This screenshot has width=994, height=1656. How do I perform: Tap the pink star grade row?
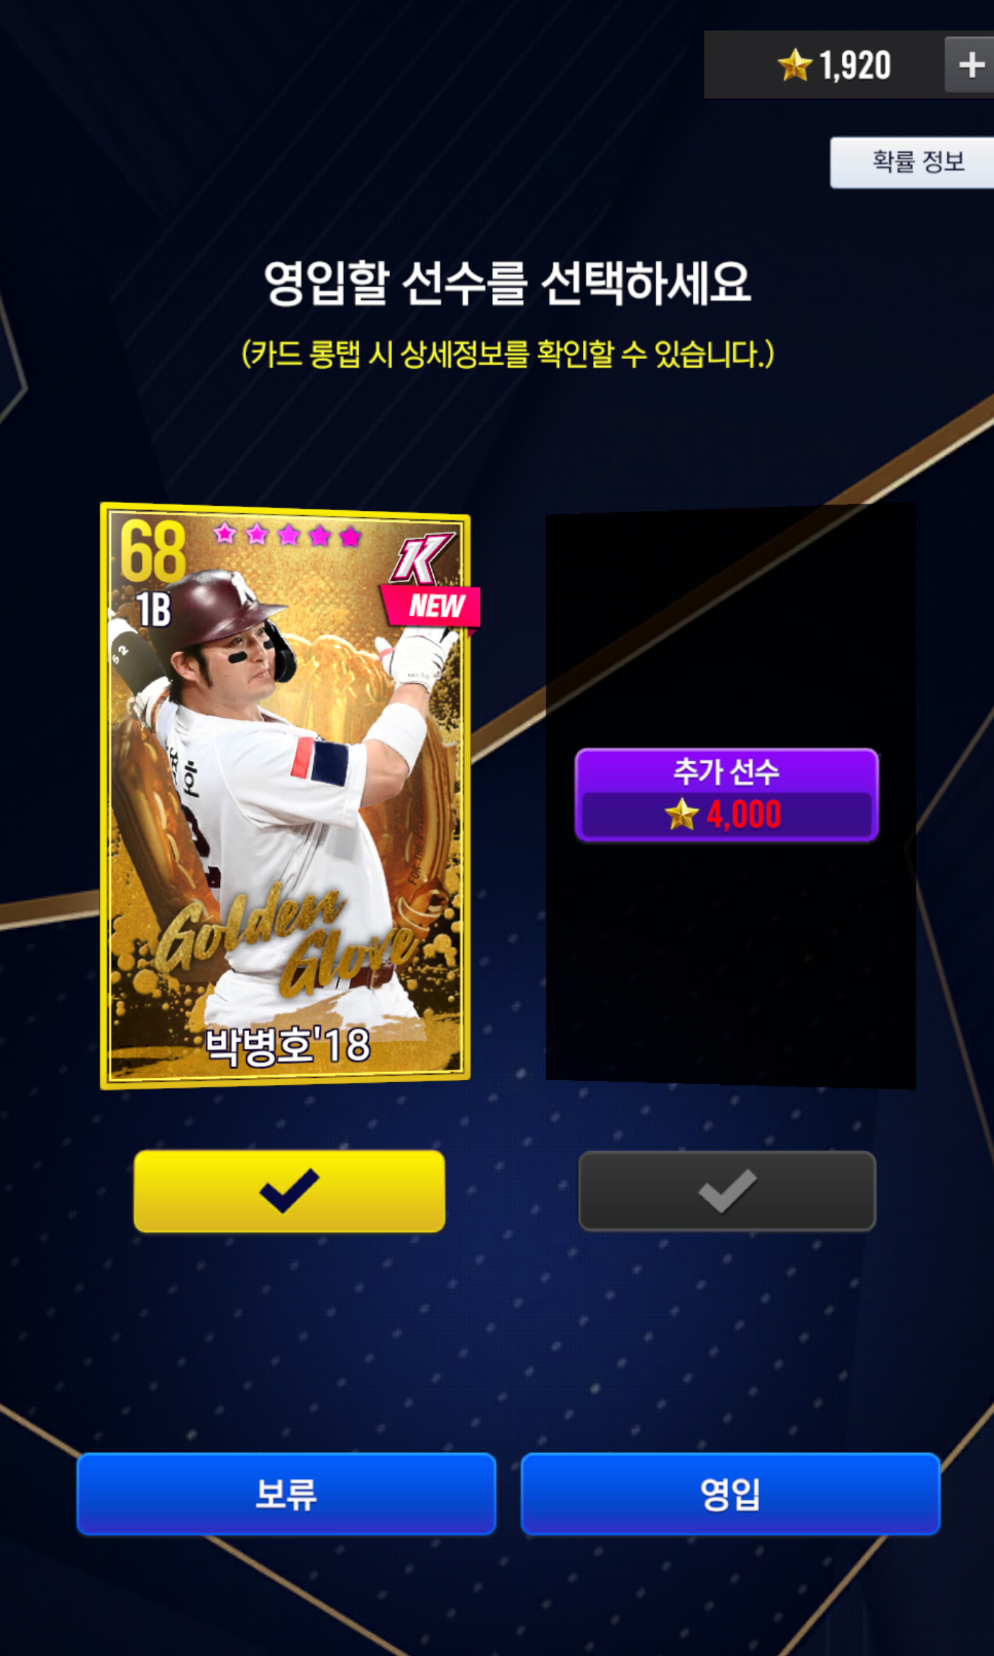pos(287,535)
